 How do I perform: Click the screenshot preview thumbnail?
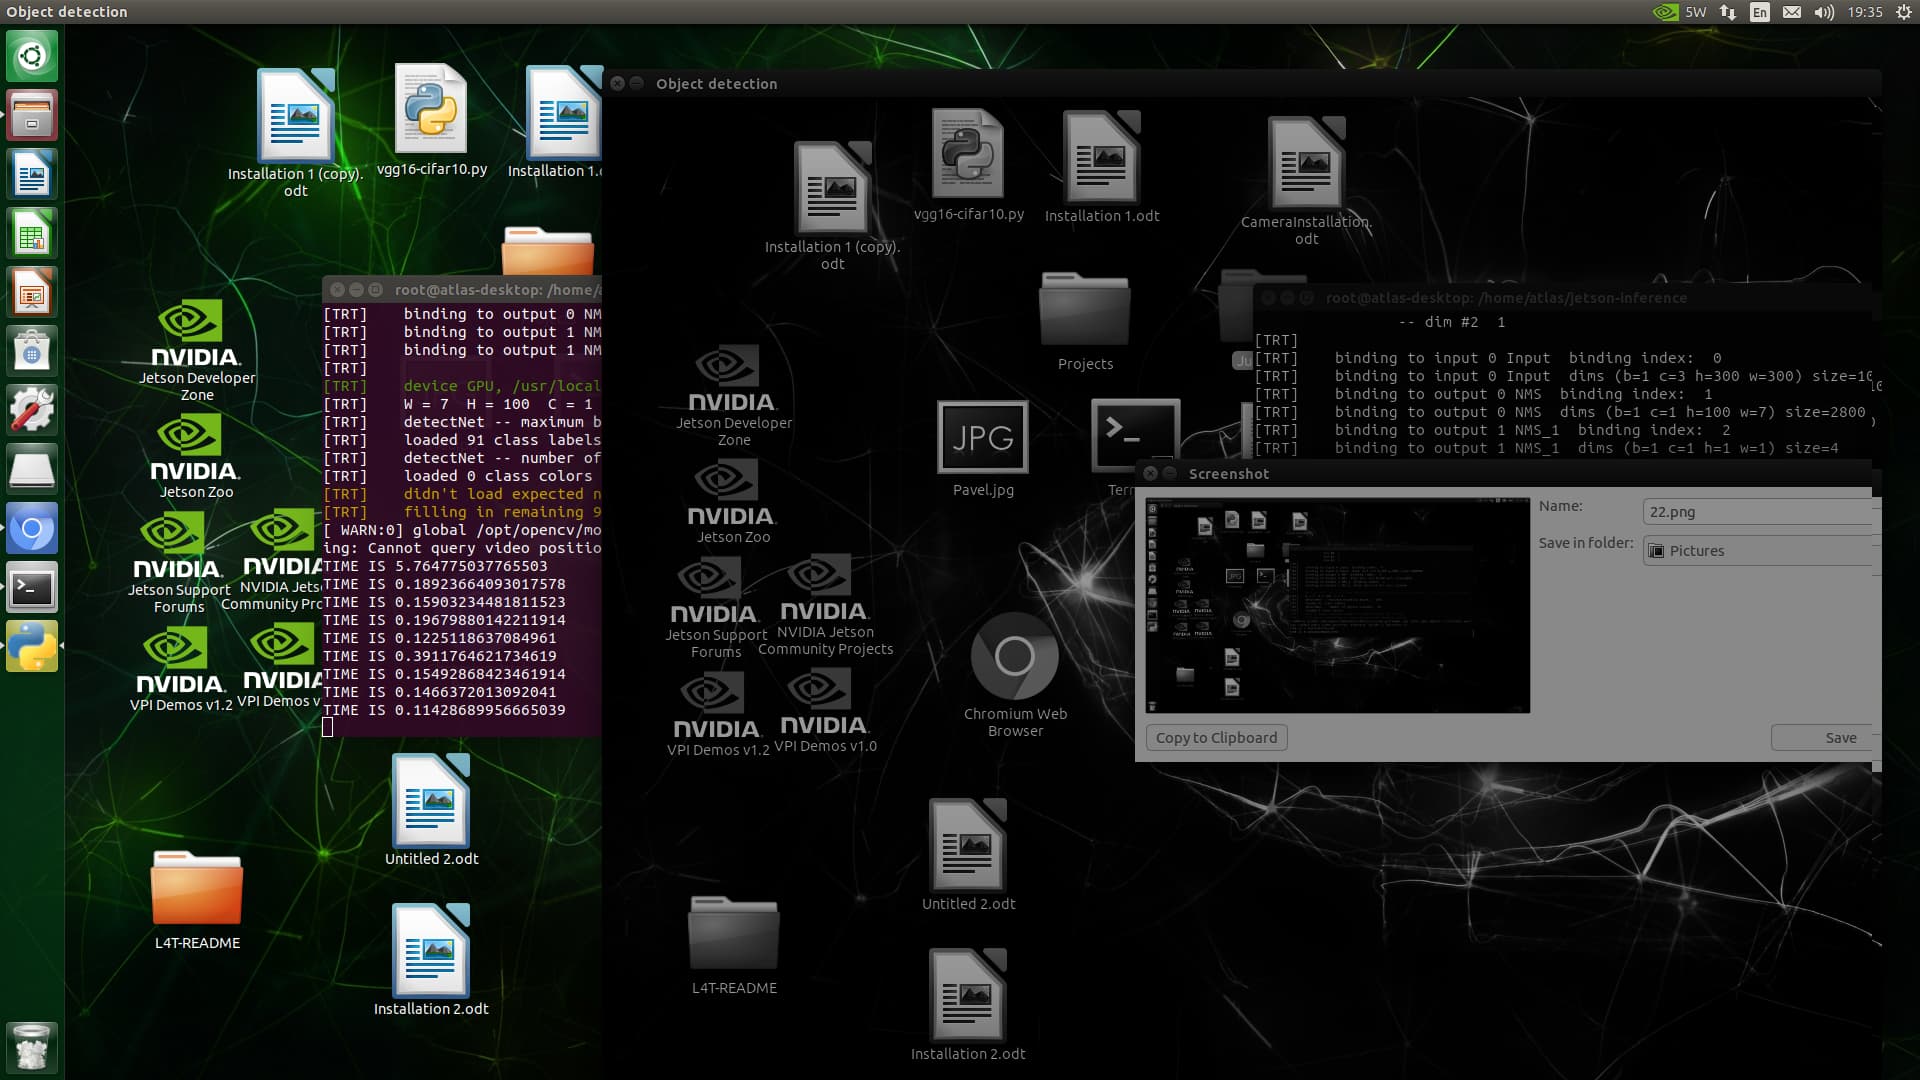(1337, 605)
